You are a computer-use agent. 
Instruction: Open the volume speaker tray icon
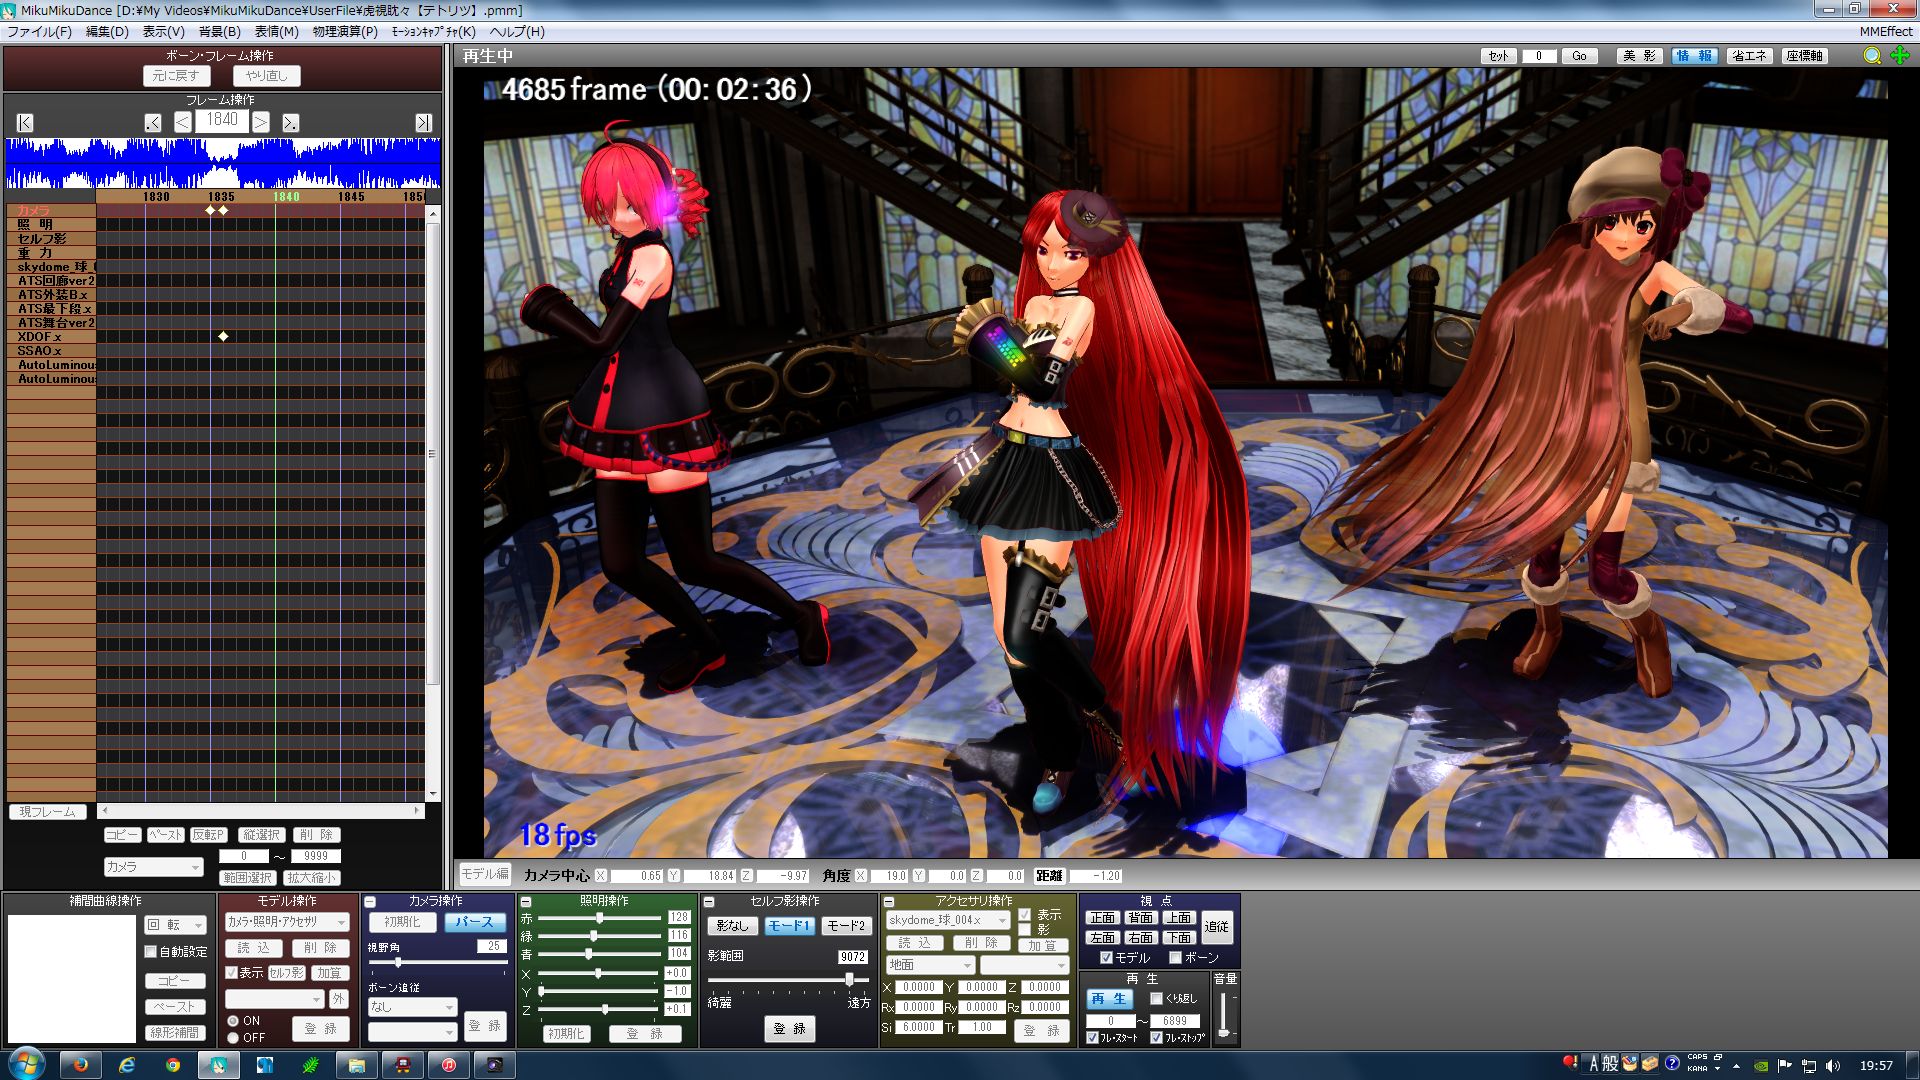click(x=1832, y=1066)
